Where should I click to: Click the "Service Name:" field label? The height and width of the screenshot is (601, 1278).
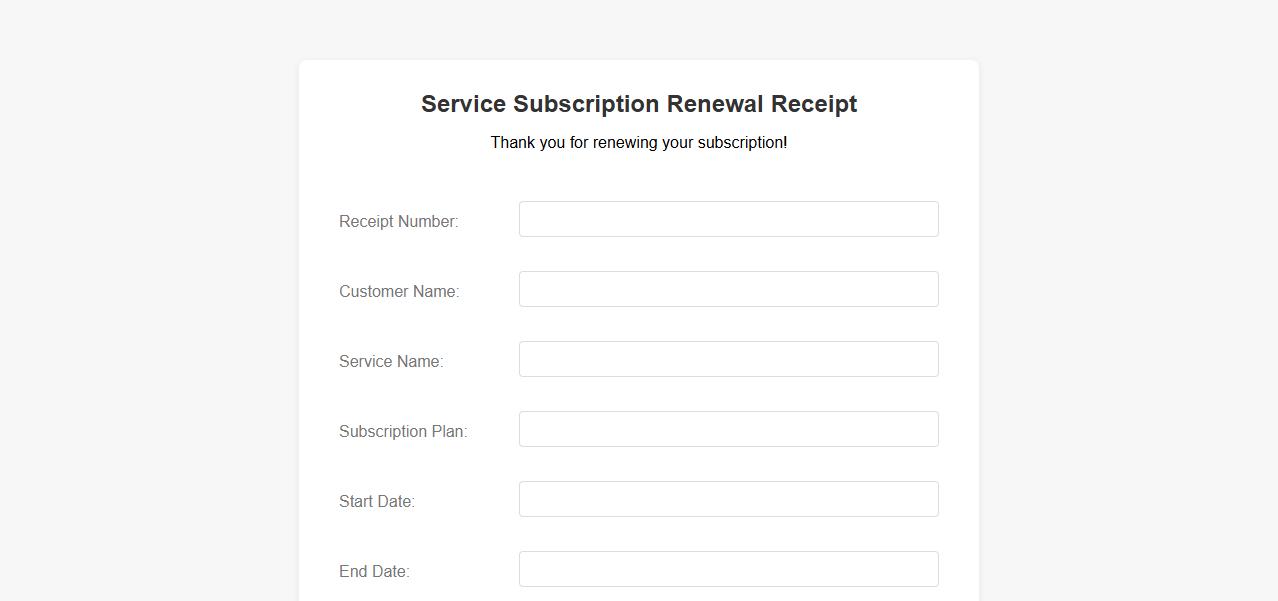[391, 361]
